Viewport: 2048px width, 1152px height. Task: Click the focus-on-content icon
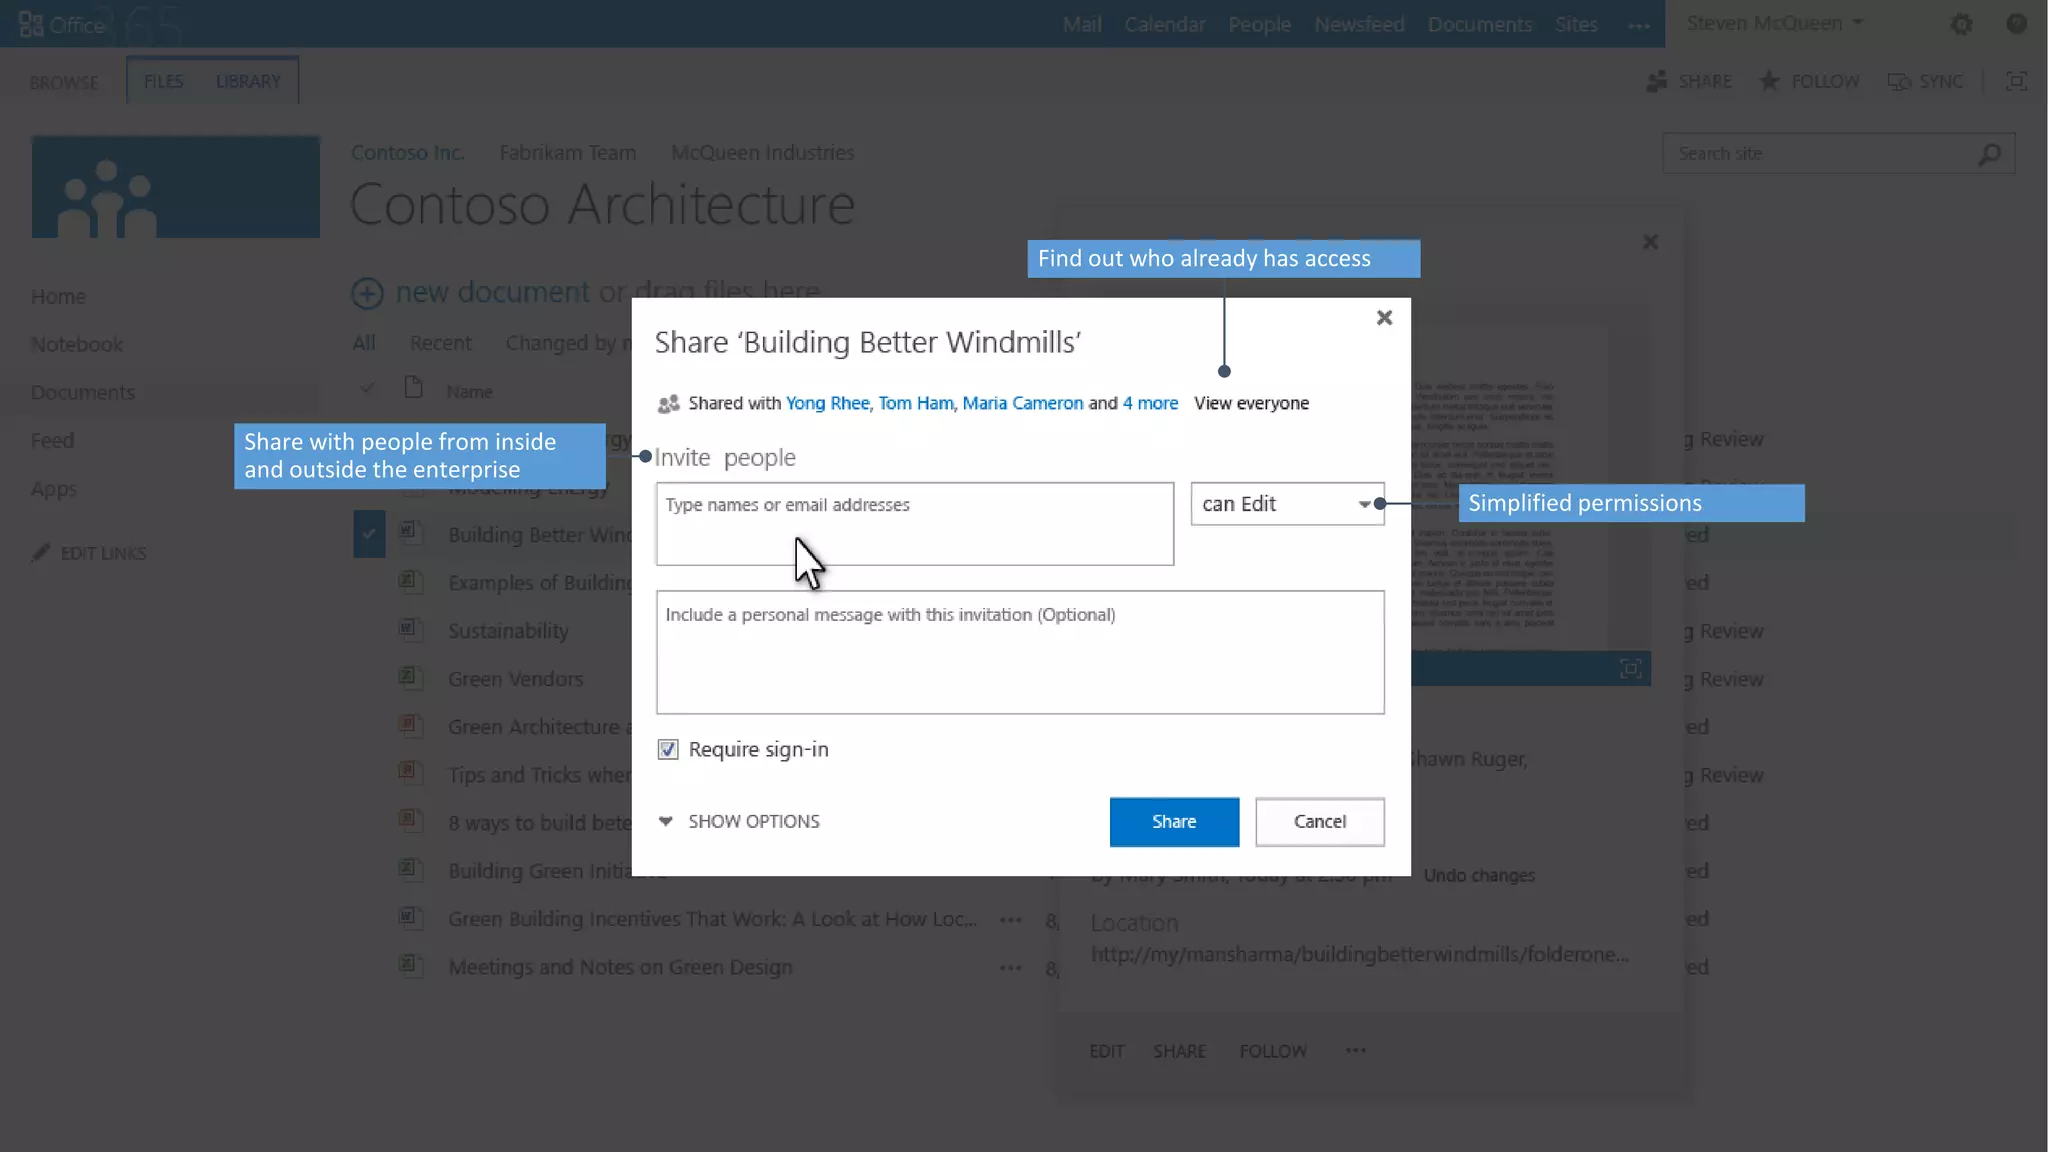click(2016, 81)
